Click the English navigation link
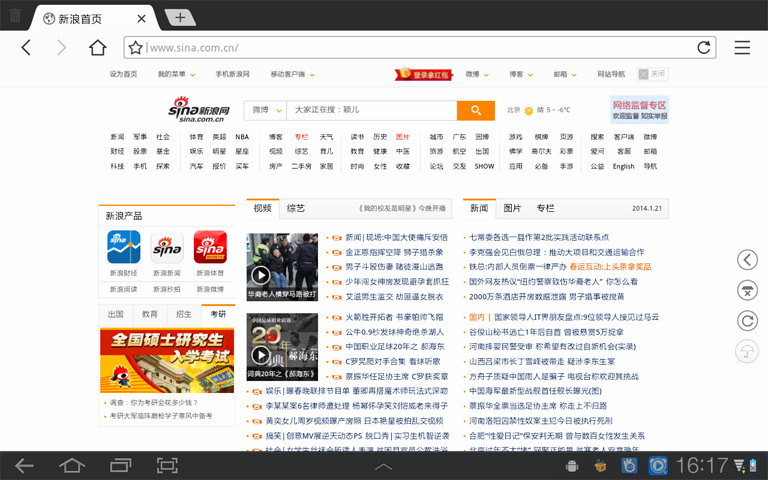This screenshot has width=768, height=480. (624, 167)
